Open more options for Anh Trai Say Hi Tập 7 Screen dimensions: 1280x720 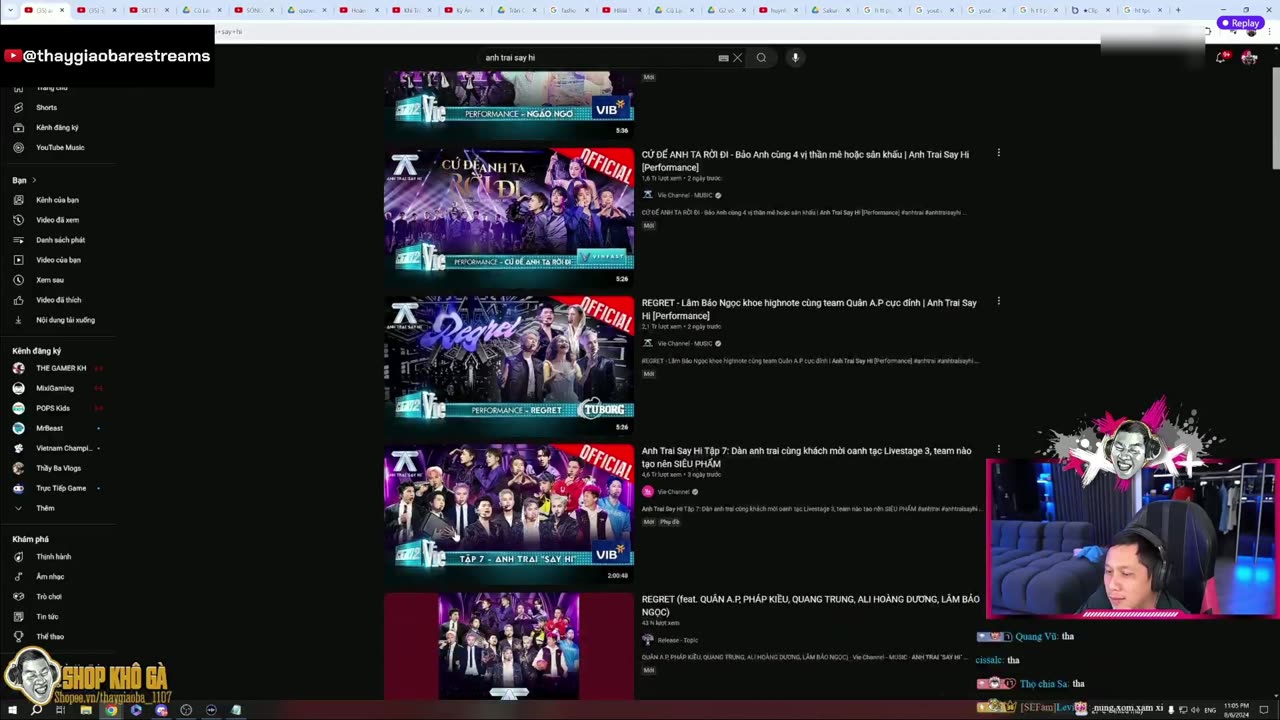(998, 449)
